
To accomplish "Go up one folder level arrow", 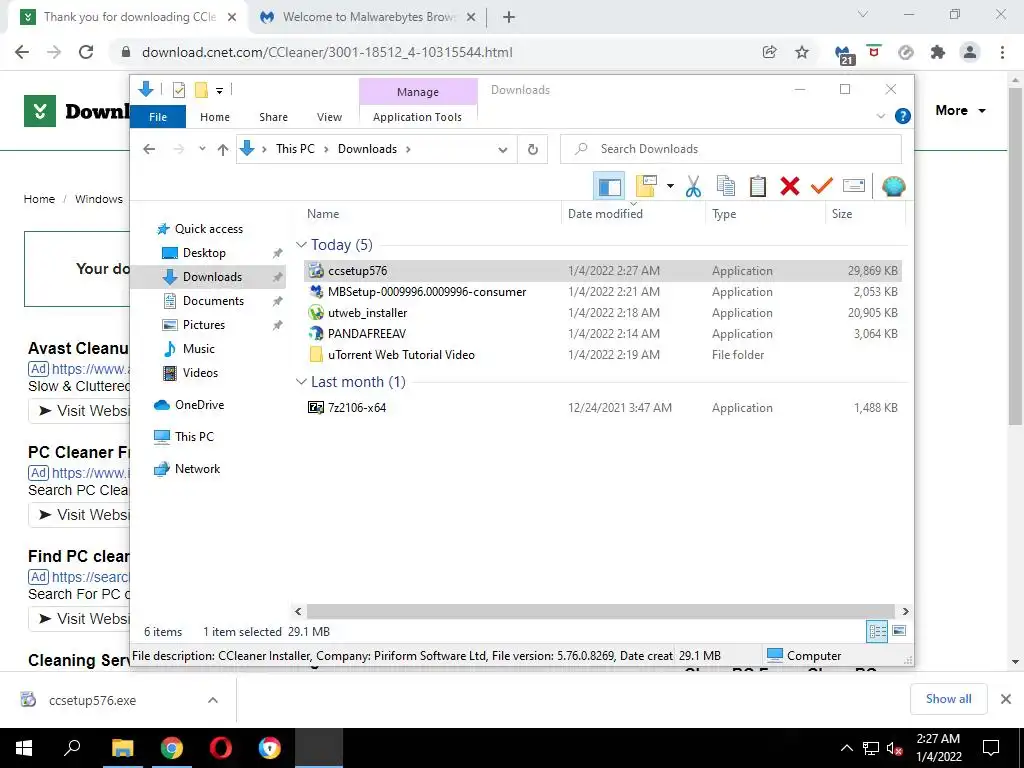I will click(x=223, y=150).
